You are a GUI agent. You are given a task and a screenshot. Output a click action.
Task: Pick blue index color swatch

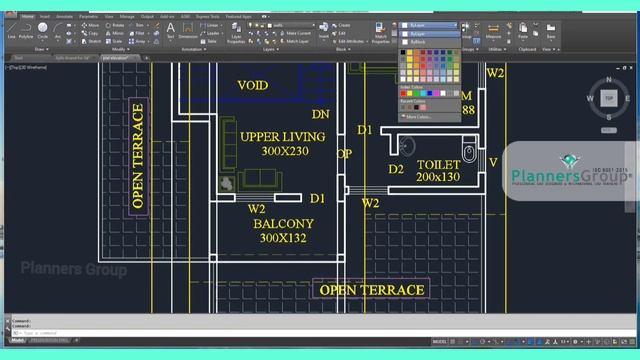430,94
